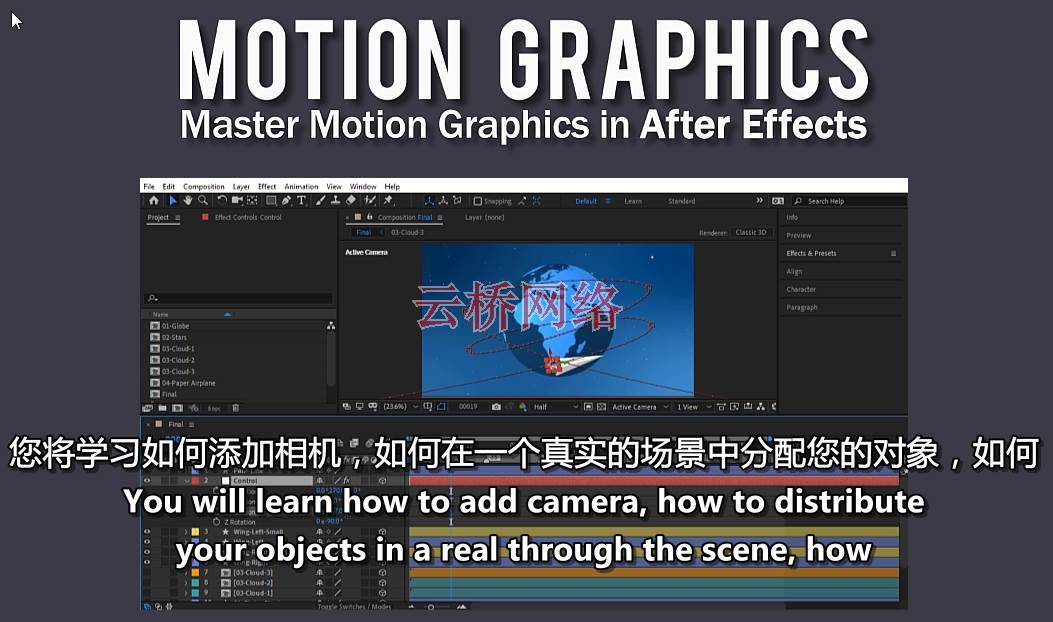Viewport: 1053px width, 622px height.
Task: Click the Classic 3D renderer button
Action: pyautogui.click(x=750, y=233)
